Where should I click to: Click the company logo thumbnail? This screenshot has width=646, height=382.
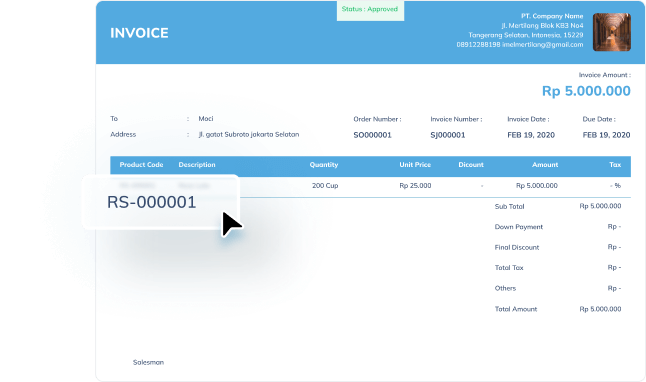pyautogui.click(x=612, y=32)
